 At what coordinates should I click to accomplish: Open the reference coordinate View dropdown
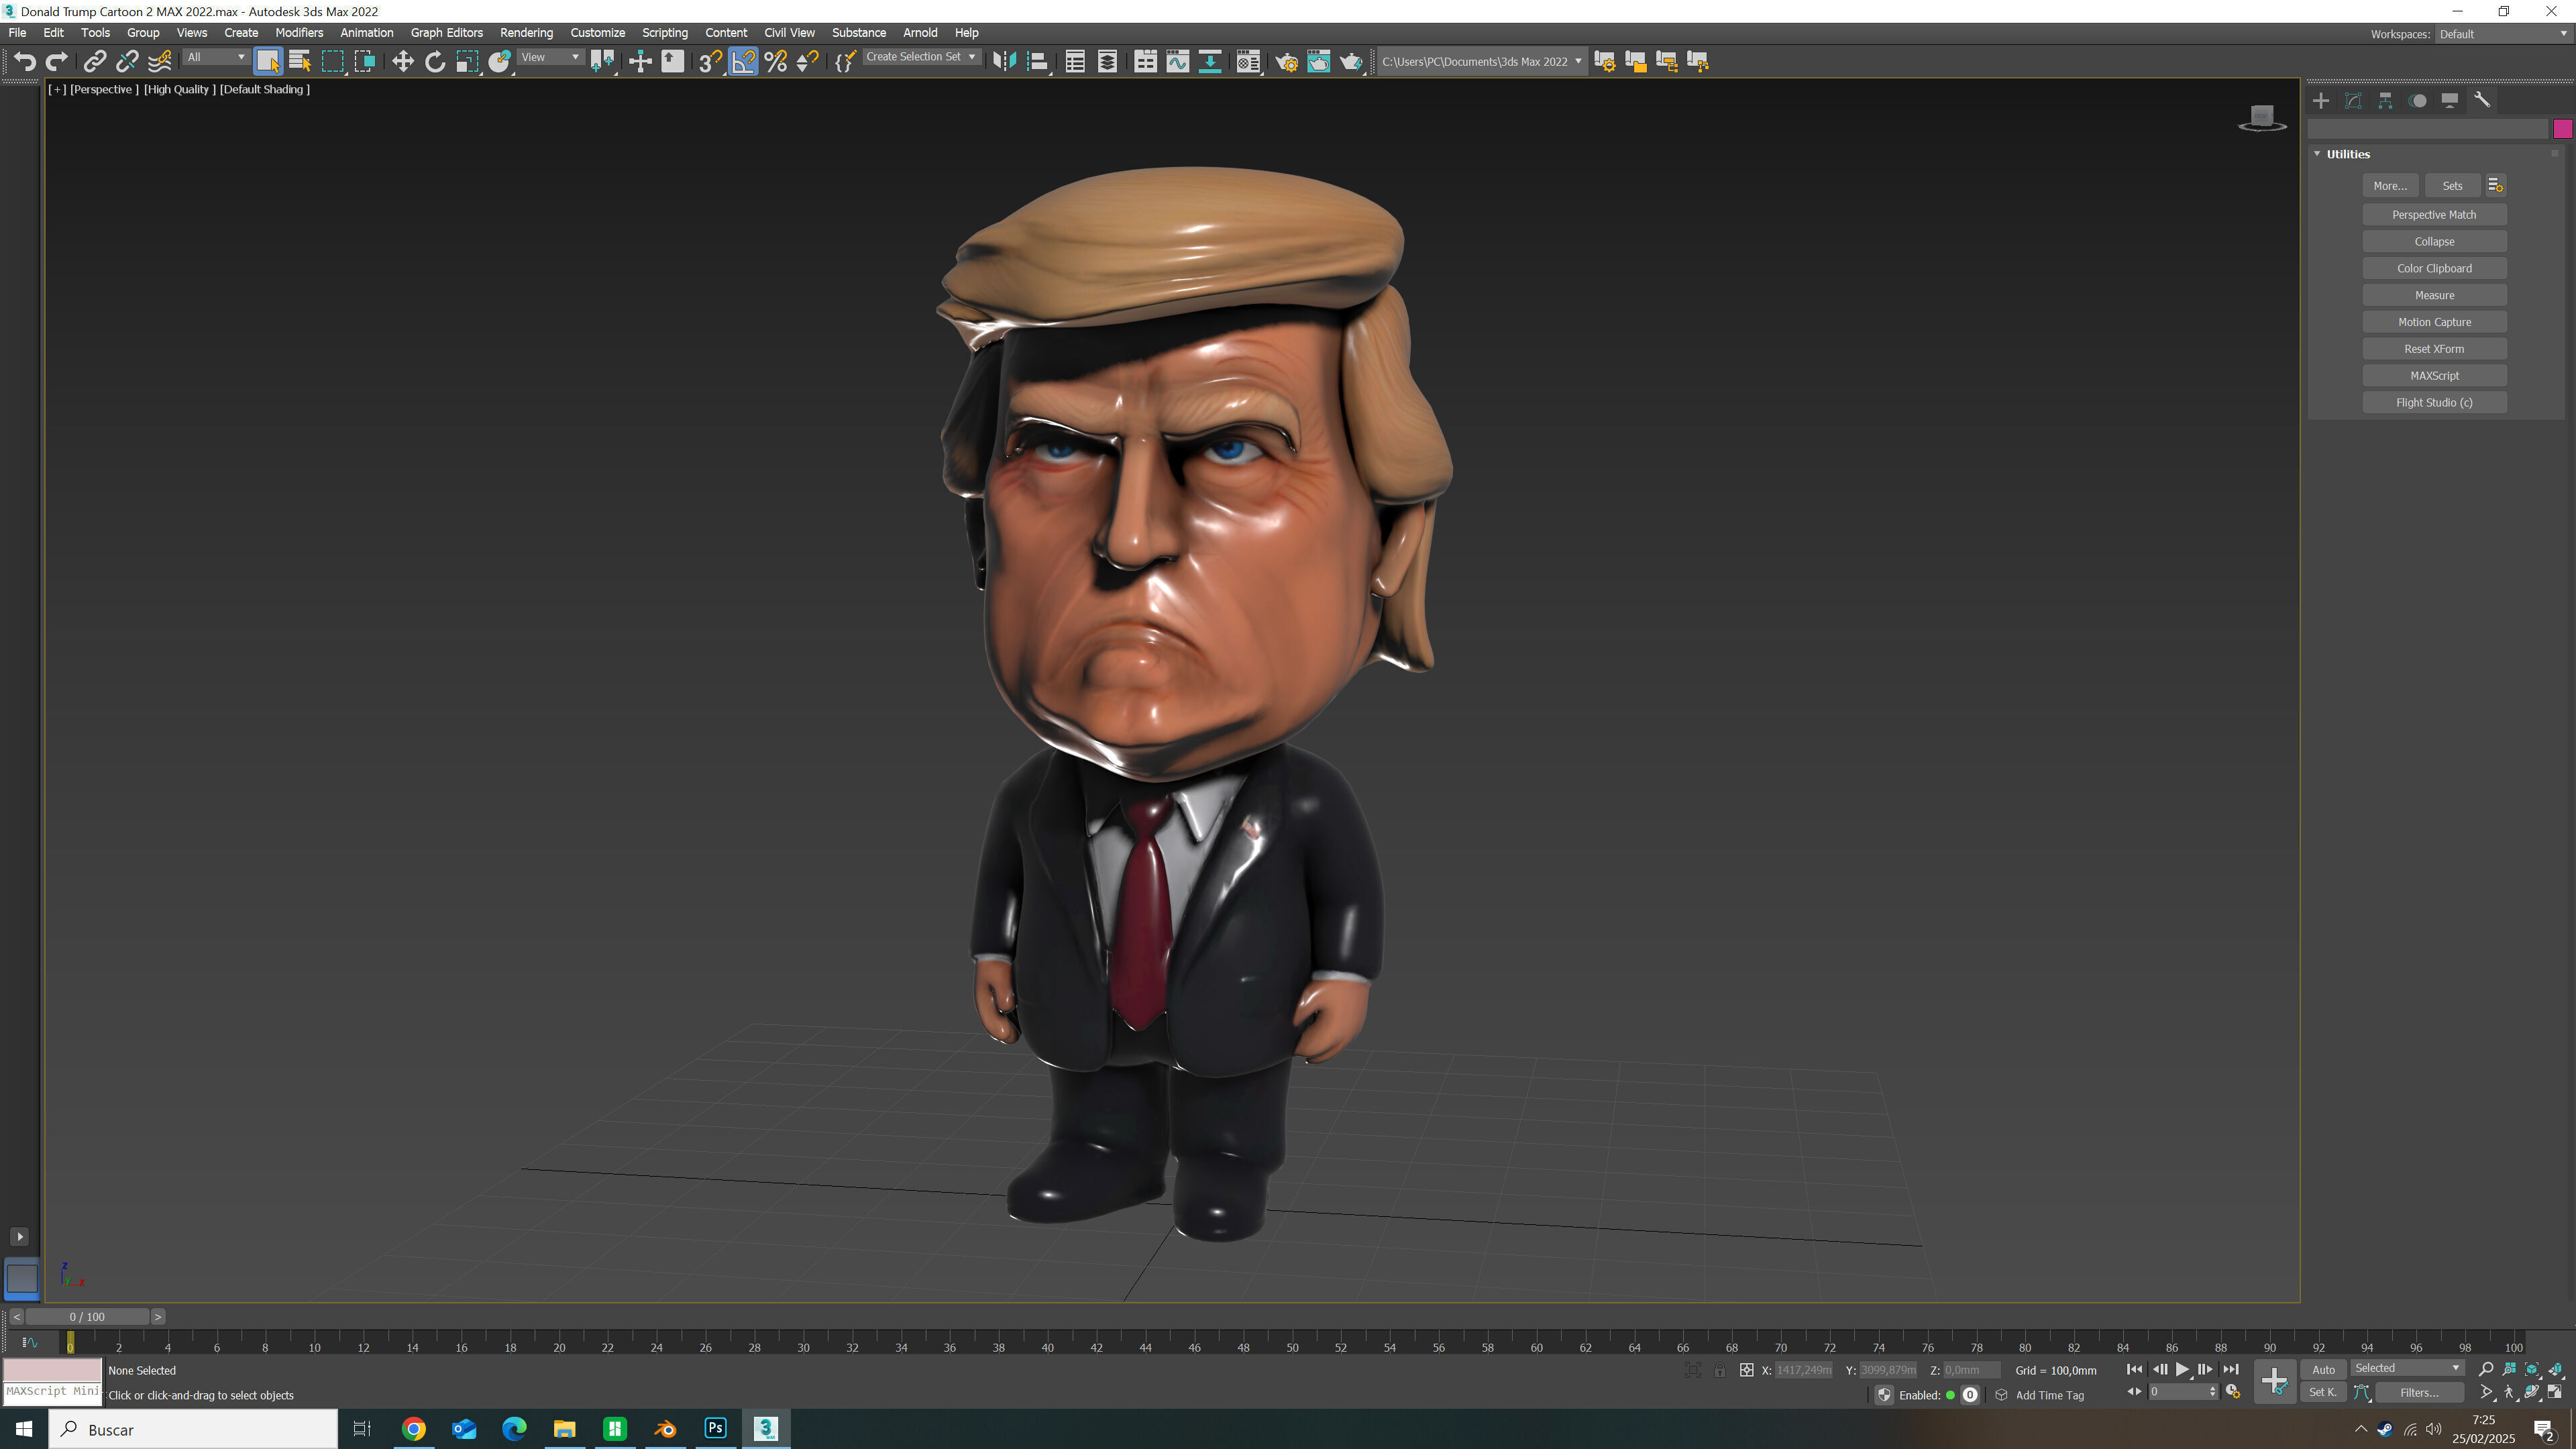tap(550, 57)
